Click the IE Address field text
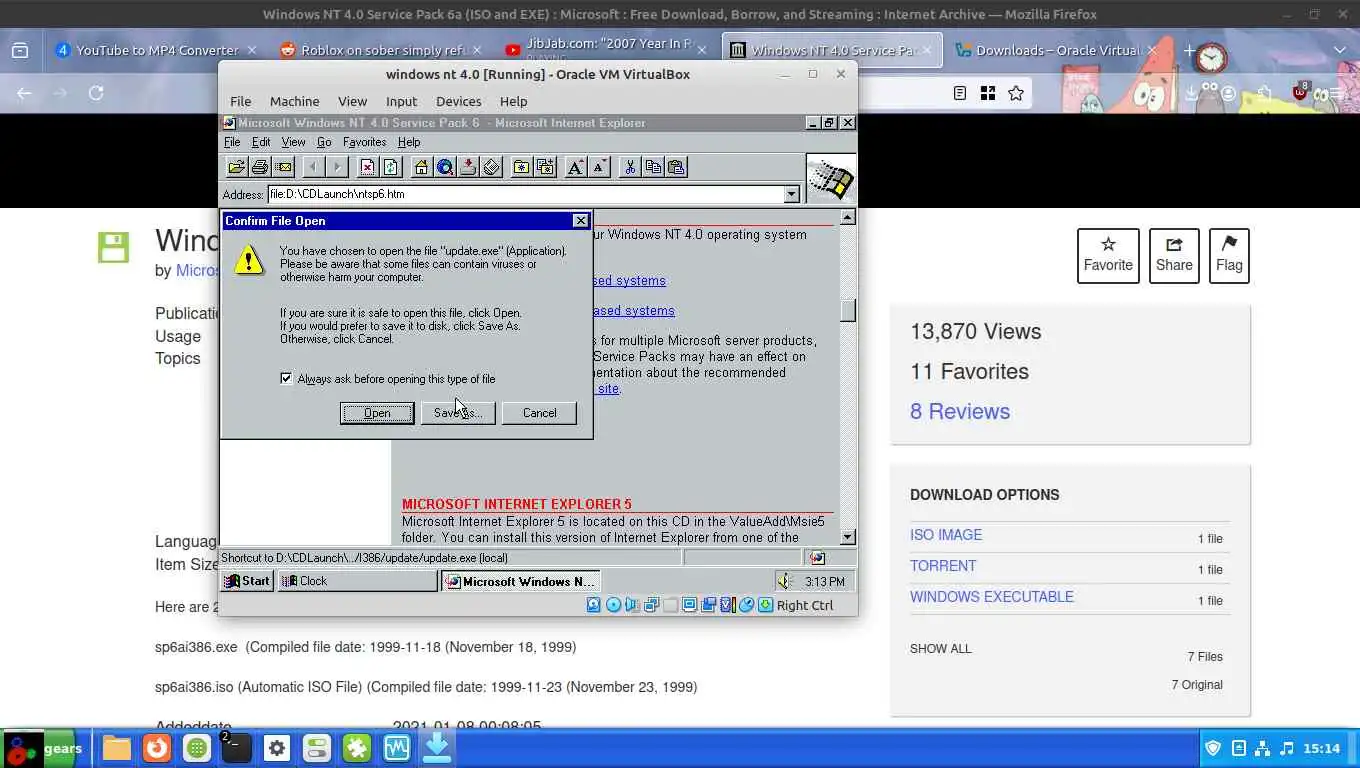This screenshot has width=1360, height=768. [x=336, y=194]
